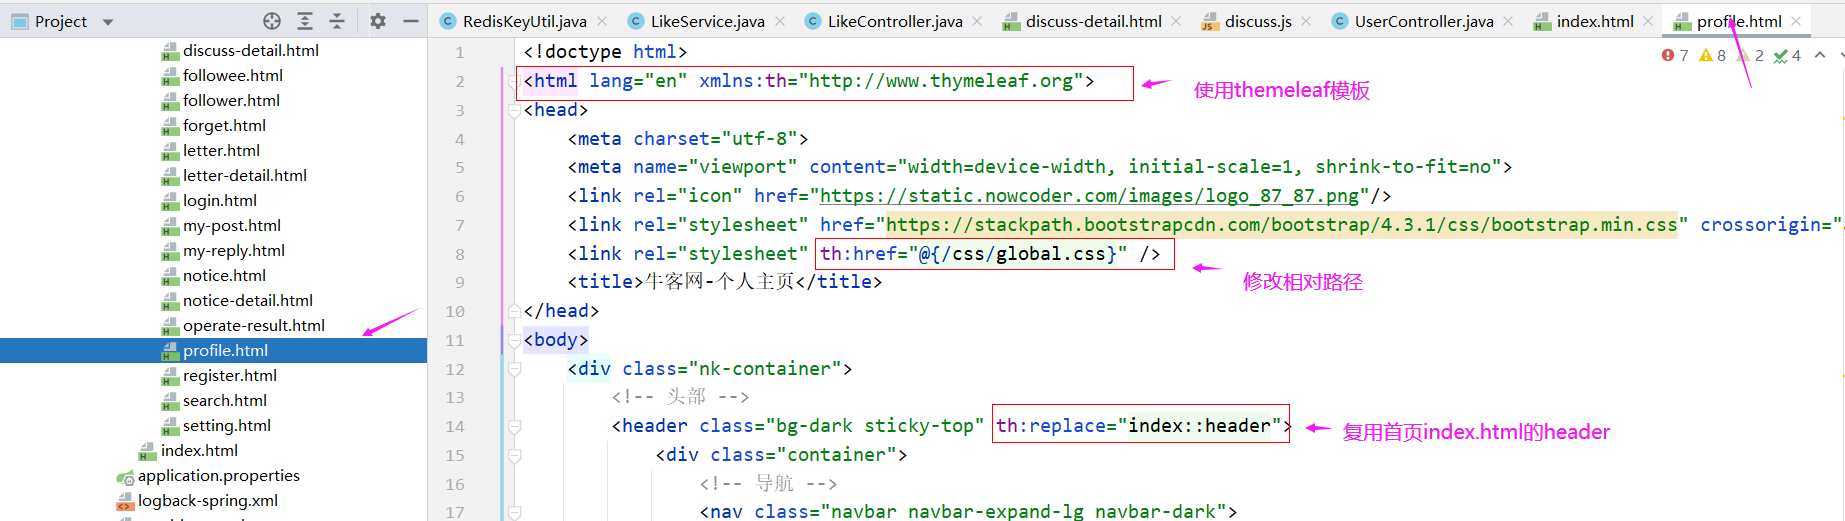Close the LikeService.java tab
The height and width of the screenshot is (521, 1845).
780,21
